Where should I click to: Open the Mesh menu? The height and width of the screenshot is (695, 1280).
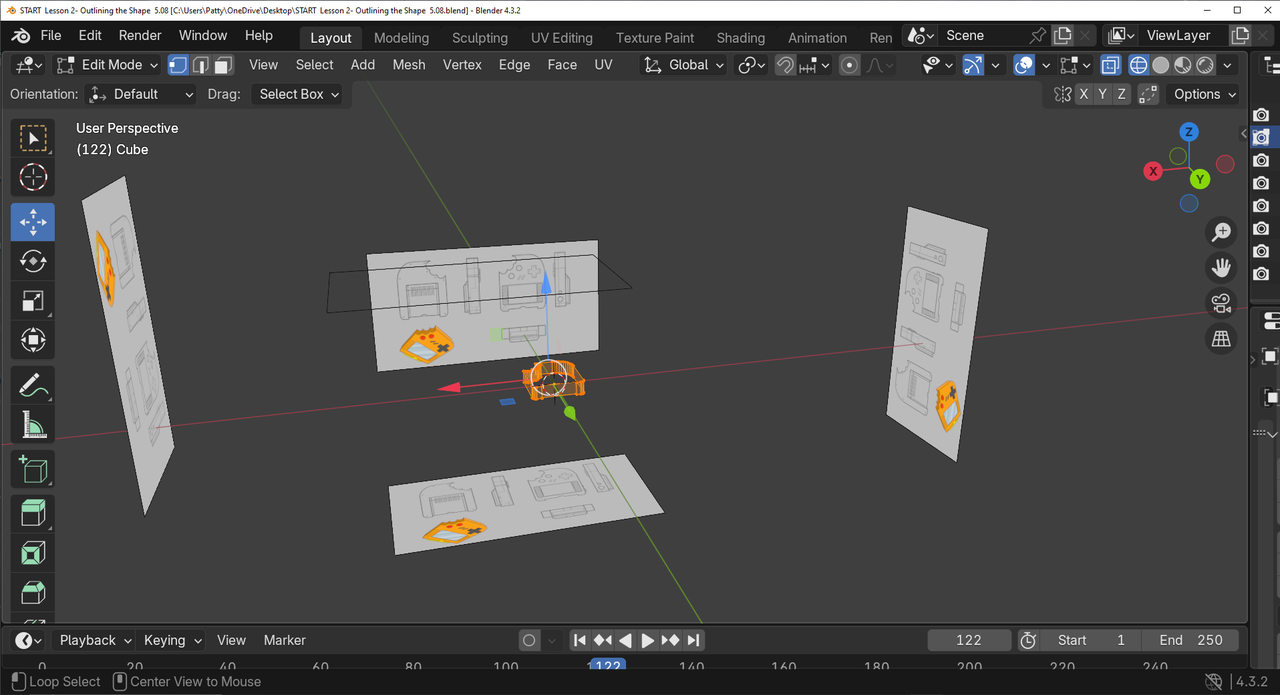pyautogui.click(x=408, y=65)
